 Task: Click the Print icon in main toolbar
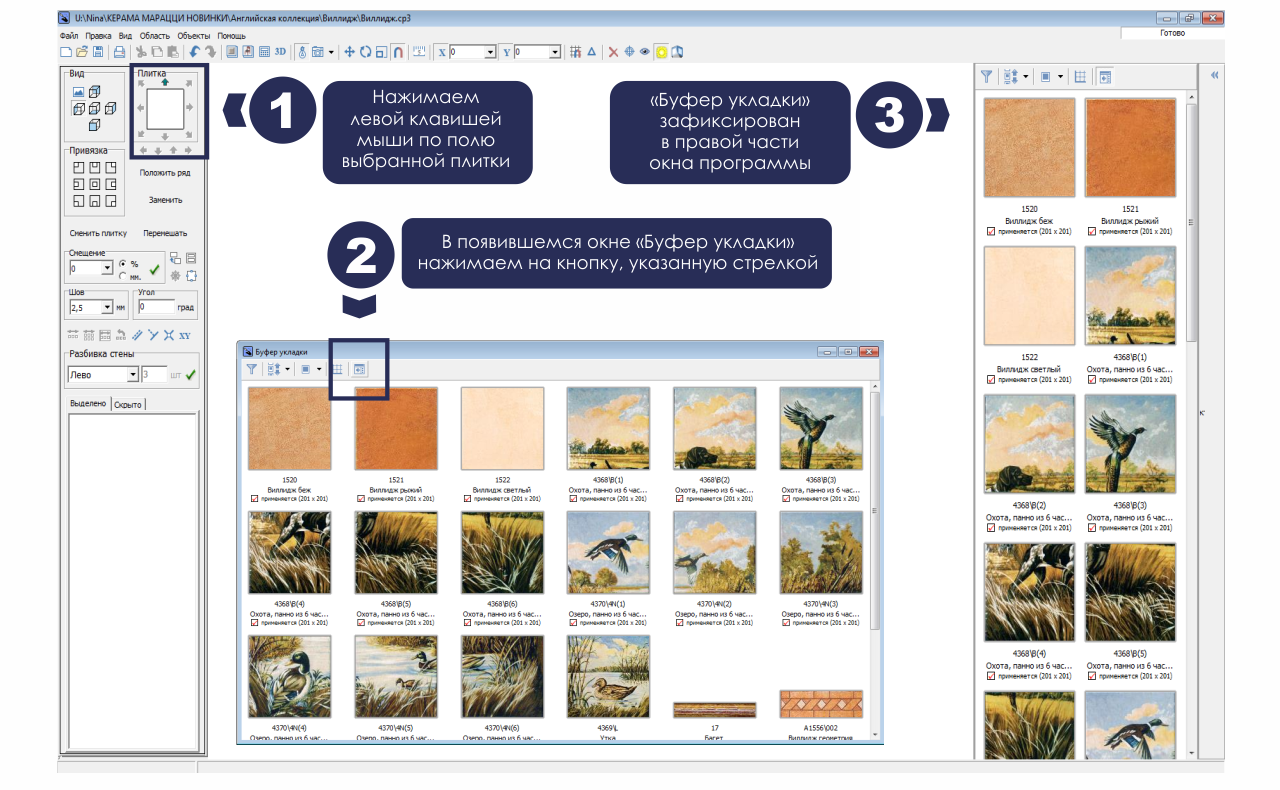[x=119, y=52]
